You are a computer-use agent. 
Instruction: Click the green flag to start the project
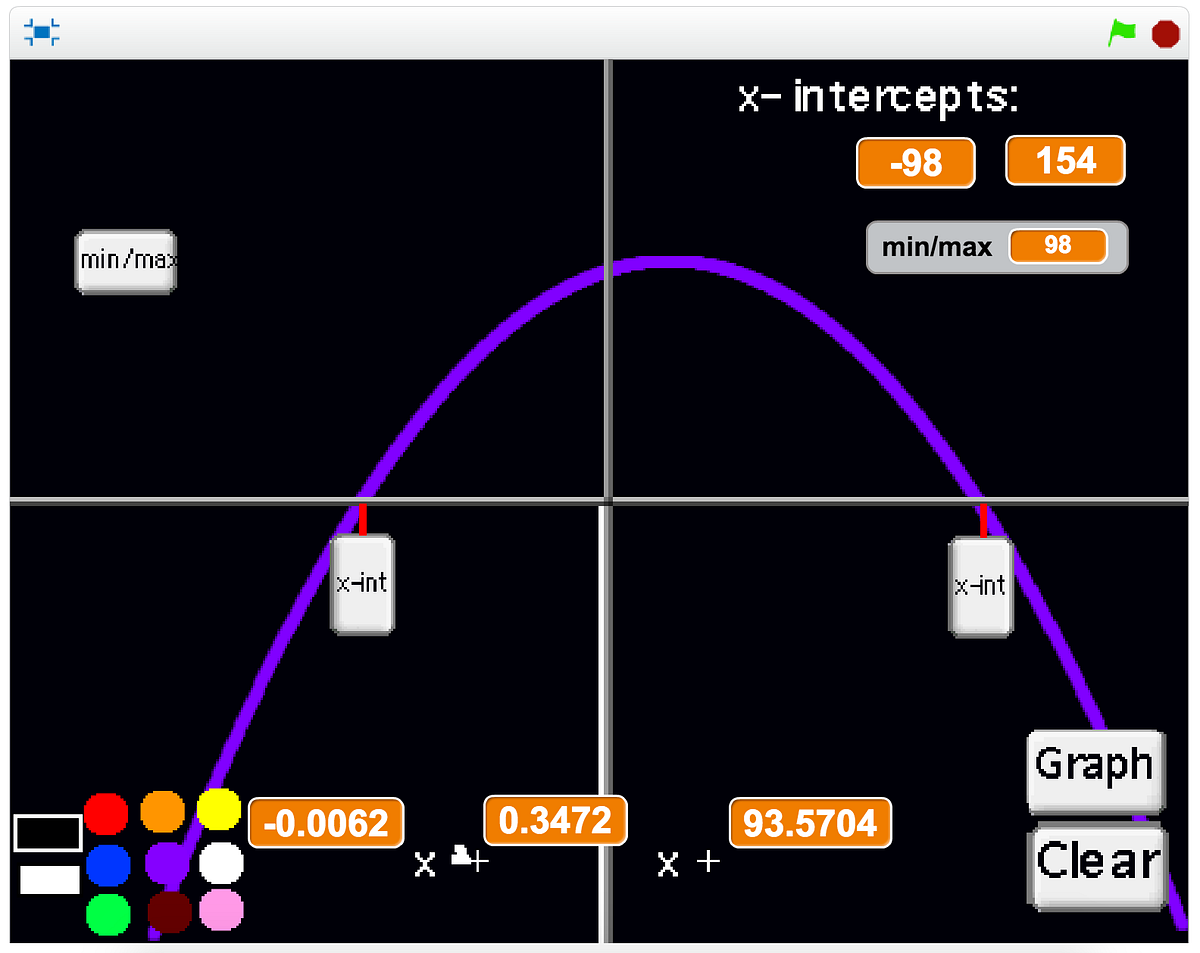point(1121,32)
